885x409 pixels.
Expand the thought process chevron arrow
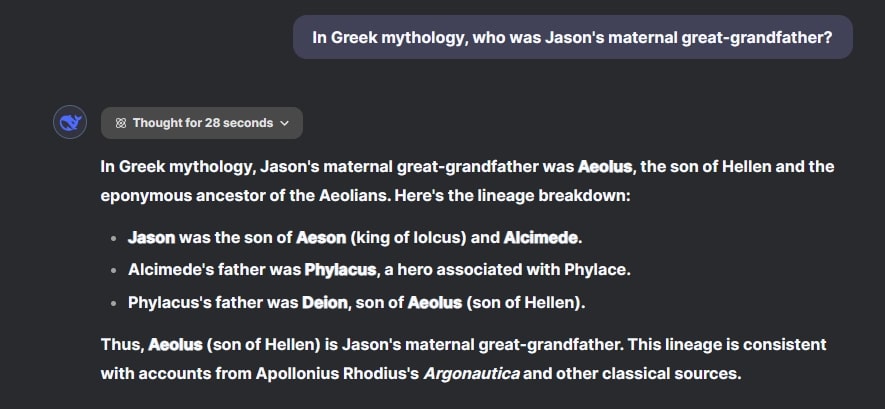(x=285, y=123)
